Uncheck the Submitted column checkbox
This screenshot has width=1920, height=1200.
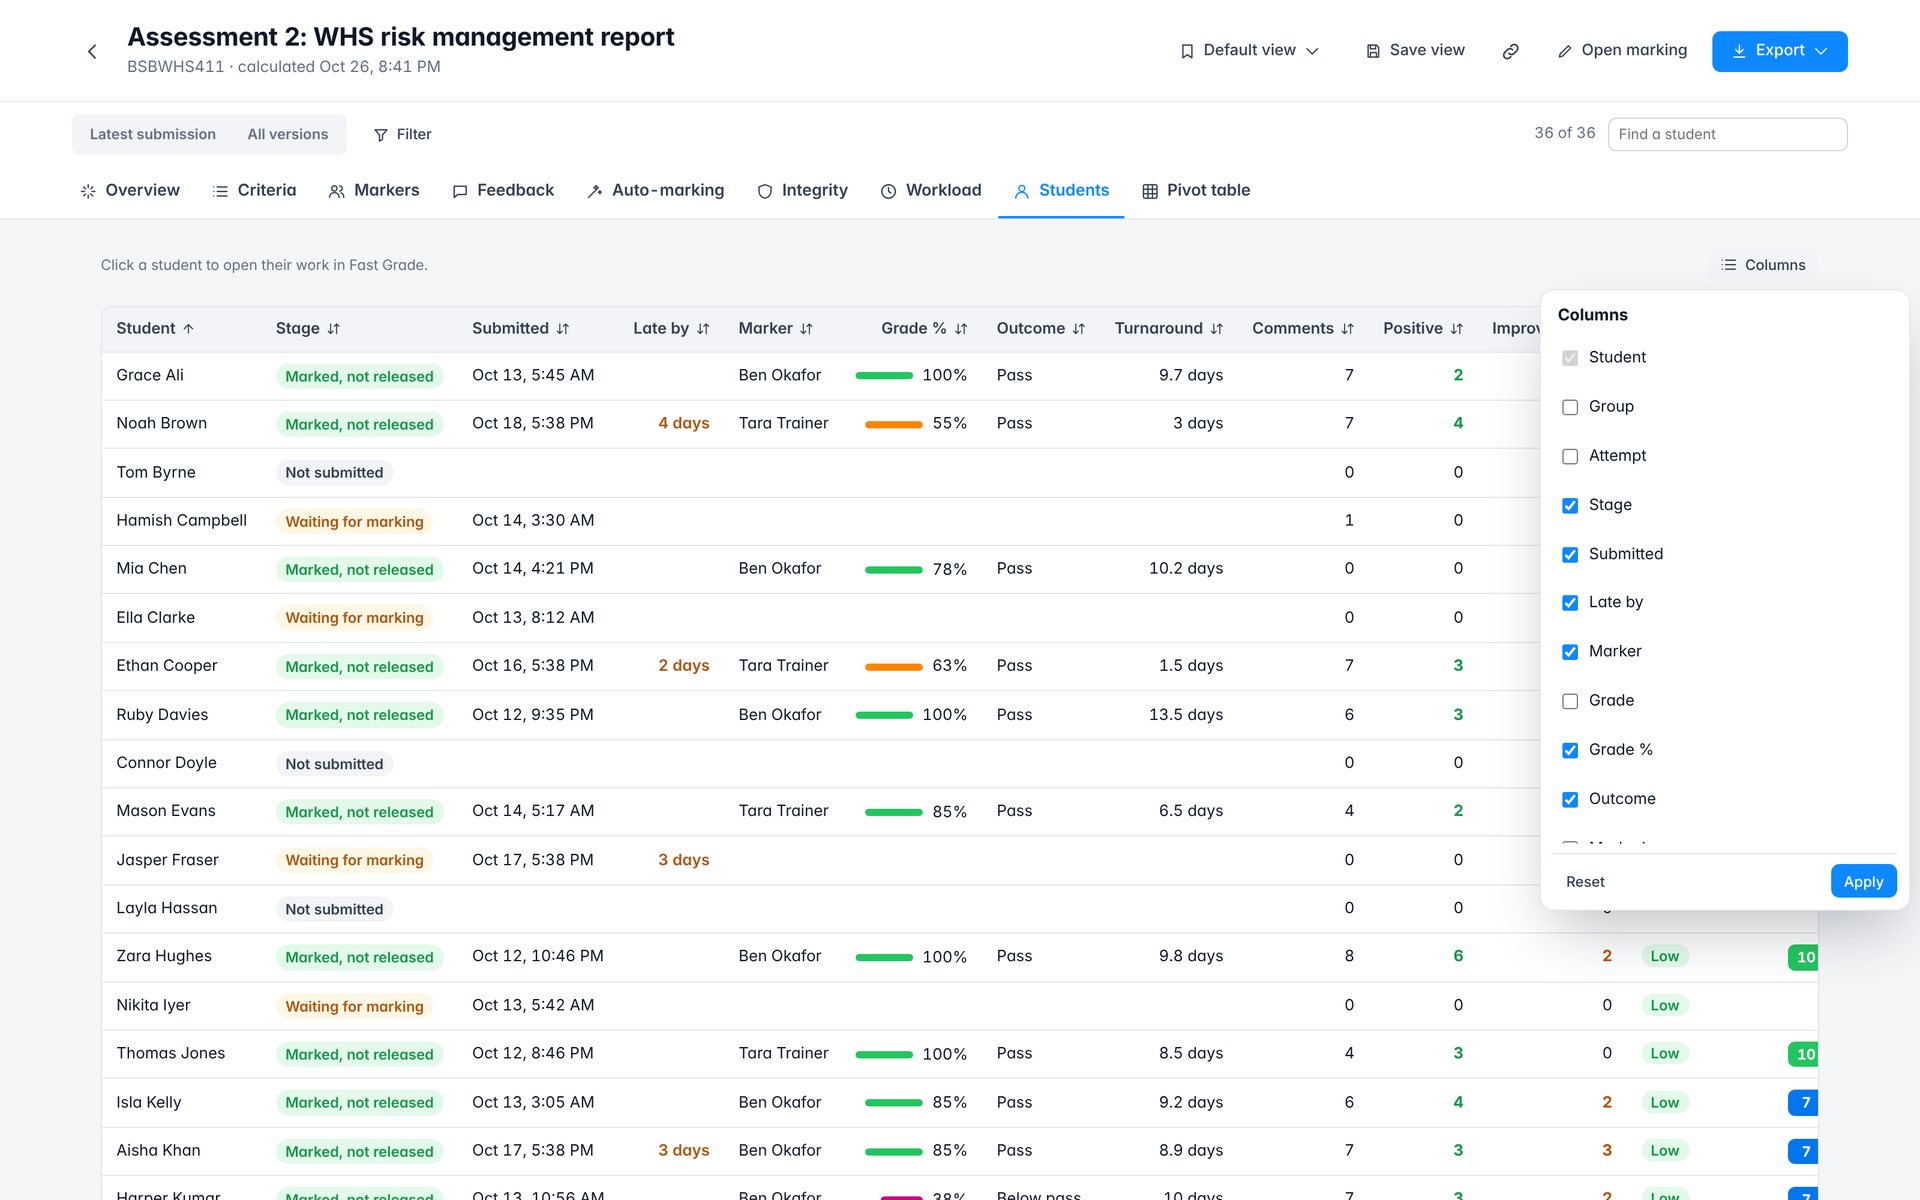tap(1570, 554)
